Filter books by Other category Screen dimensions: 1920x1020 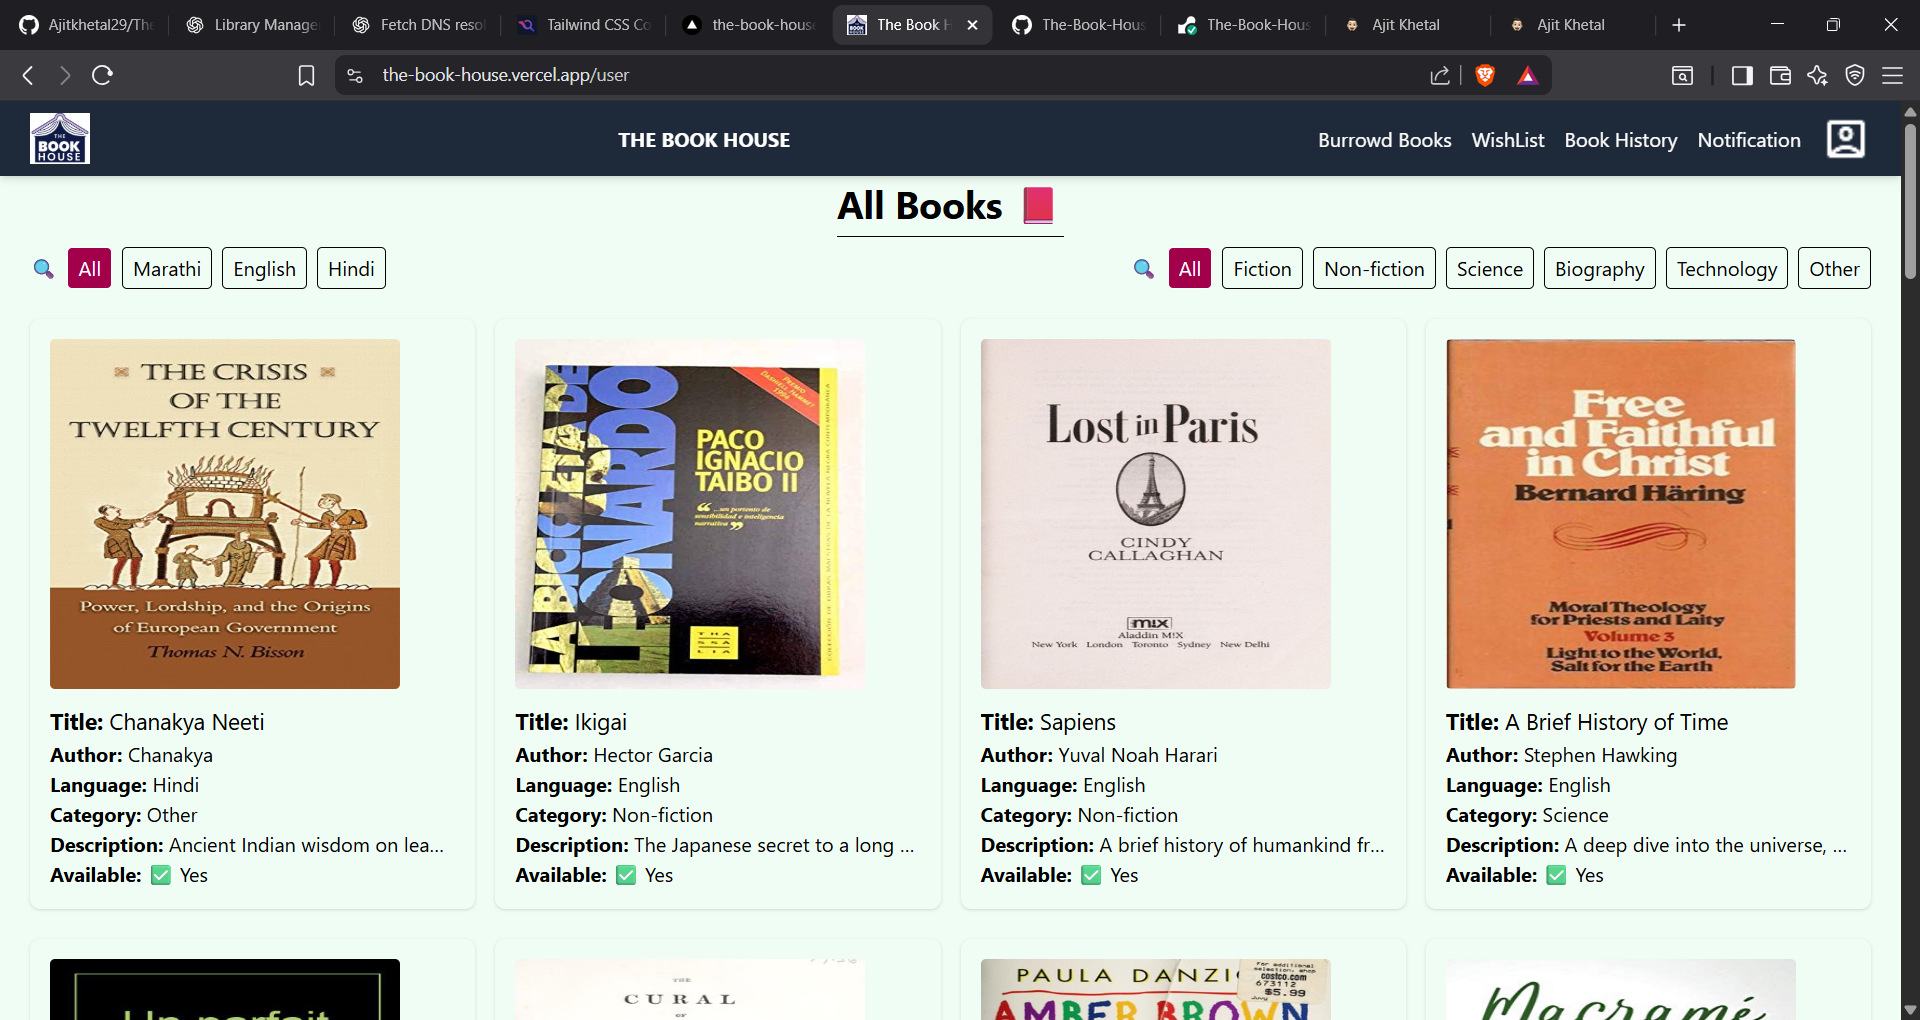1834,268
